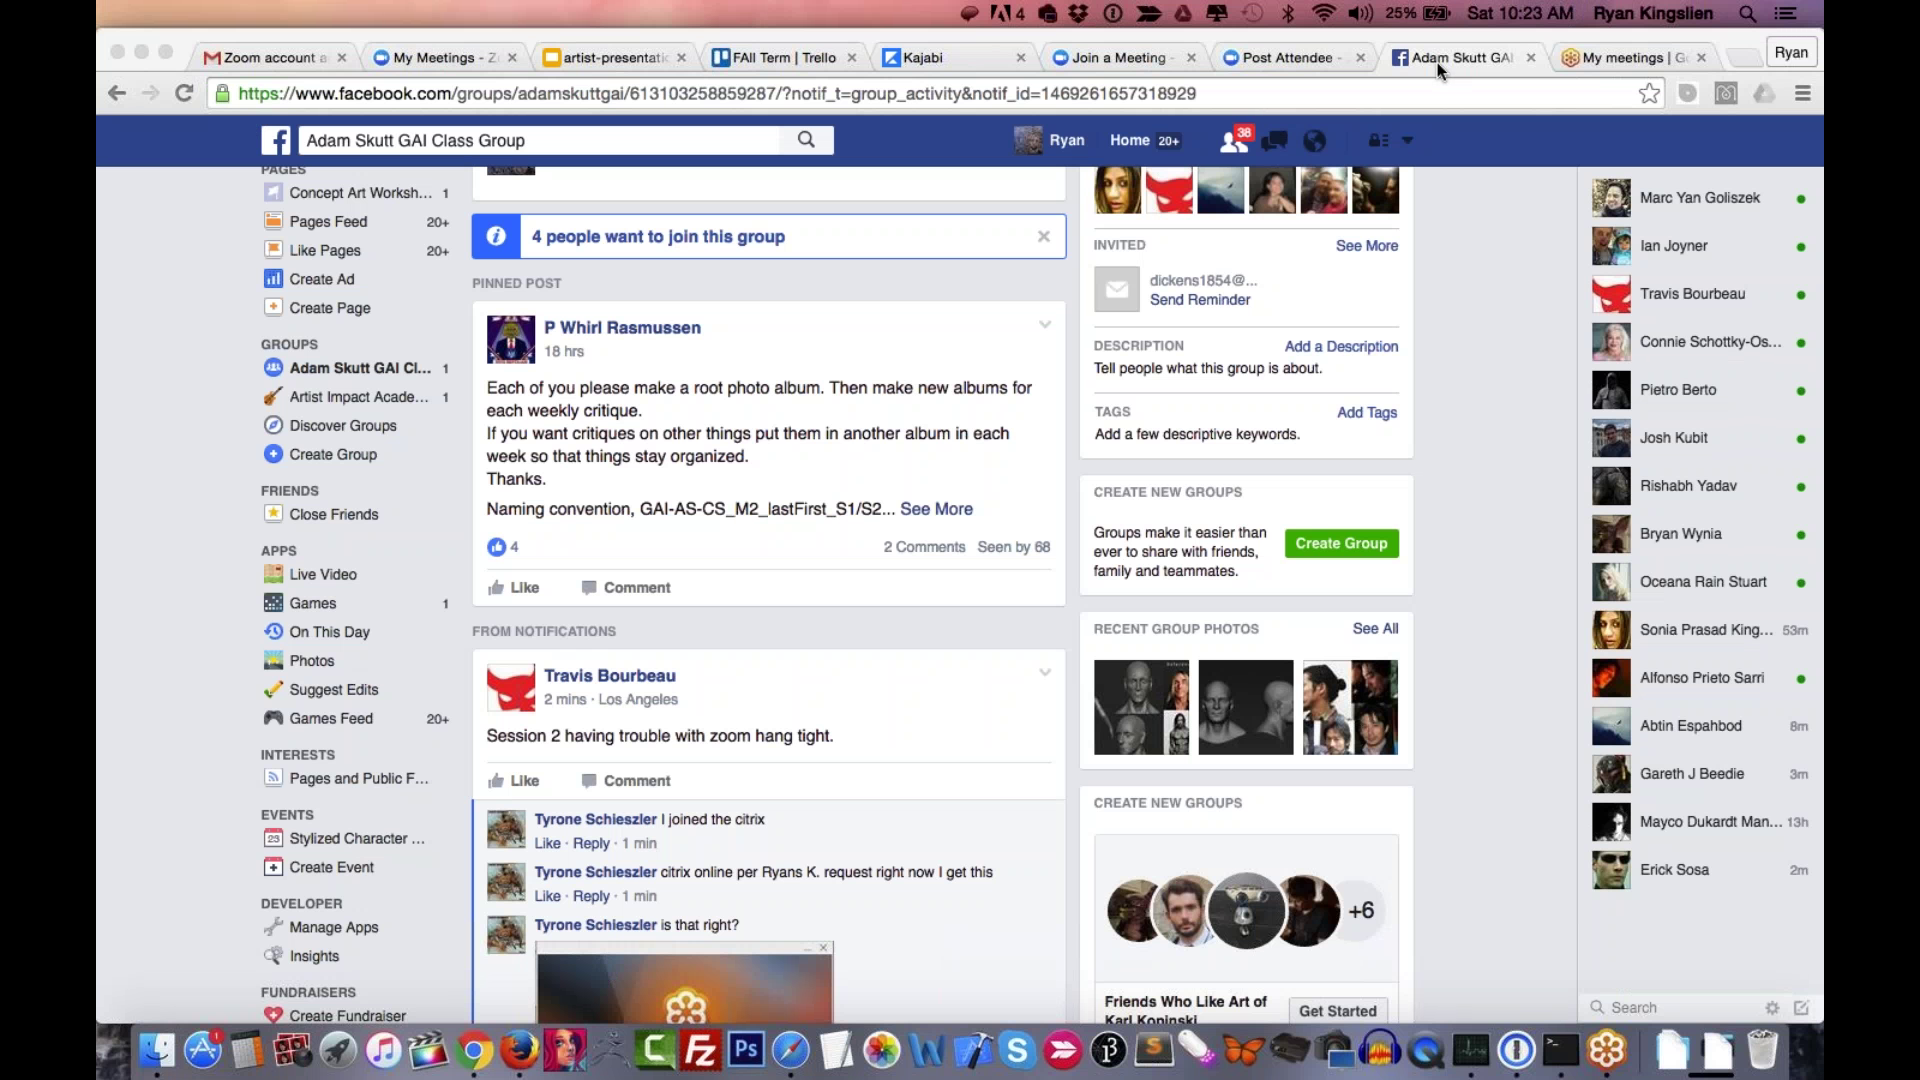Open the account dropdown arrow in blue bar
This screenshot has width=1920, height=1080.
click(x=1407, y=141)
